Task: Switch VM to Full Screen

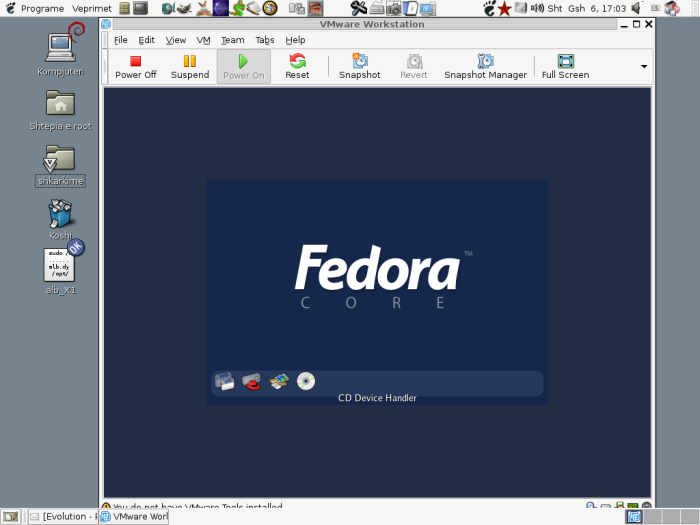Action: pyautogui.click(x=566, y=67)
